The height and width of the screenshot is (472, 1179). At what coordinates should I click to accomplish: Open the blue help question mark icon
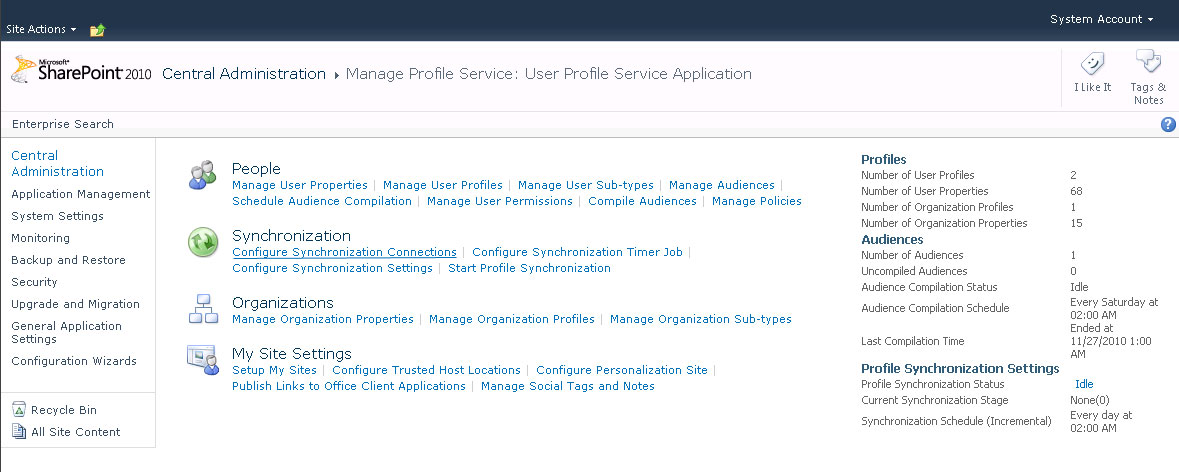tap(1168, 125)
